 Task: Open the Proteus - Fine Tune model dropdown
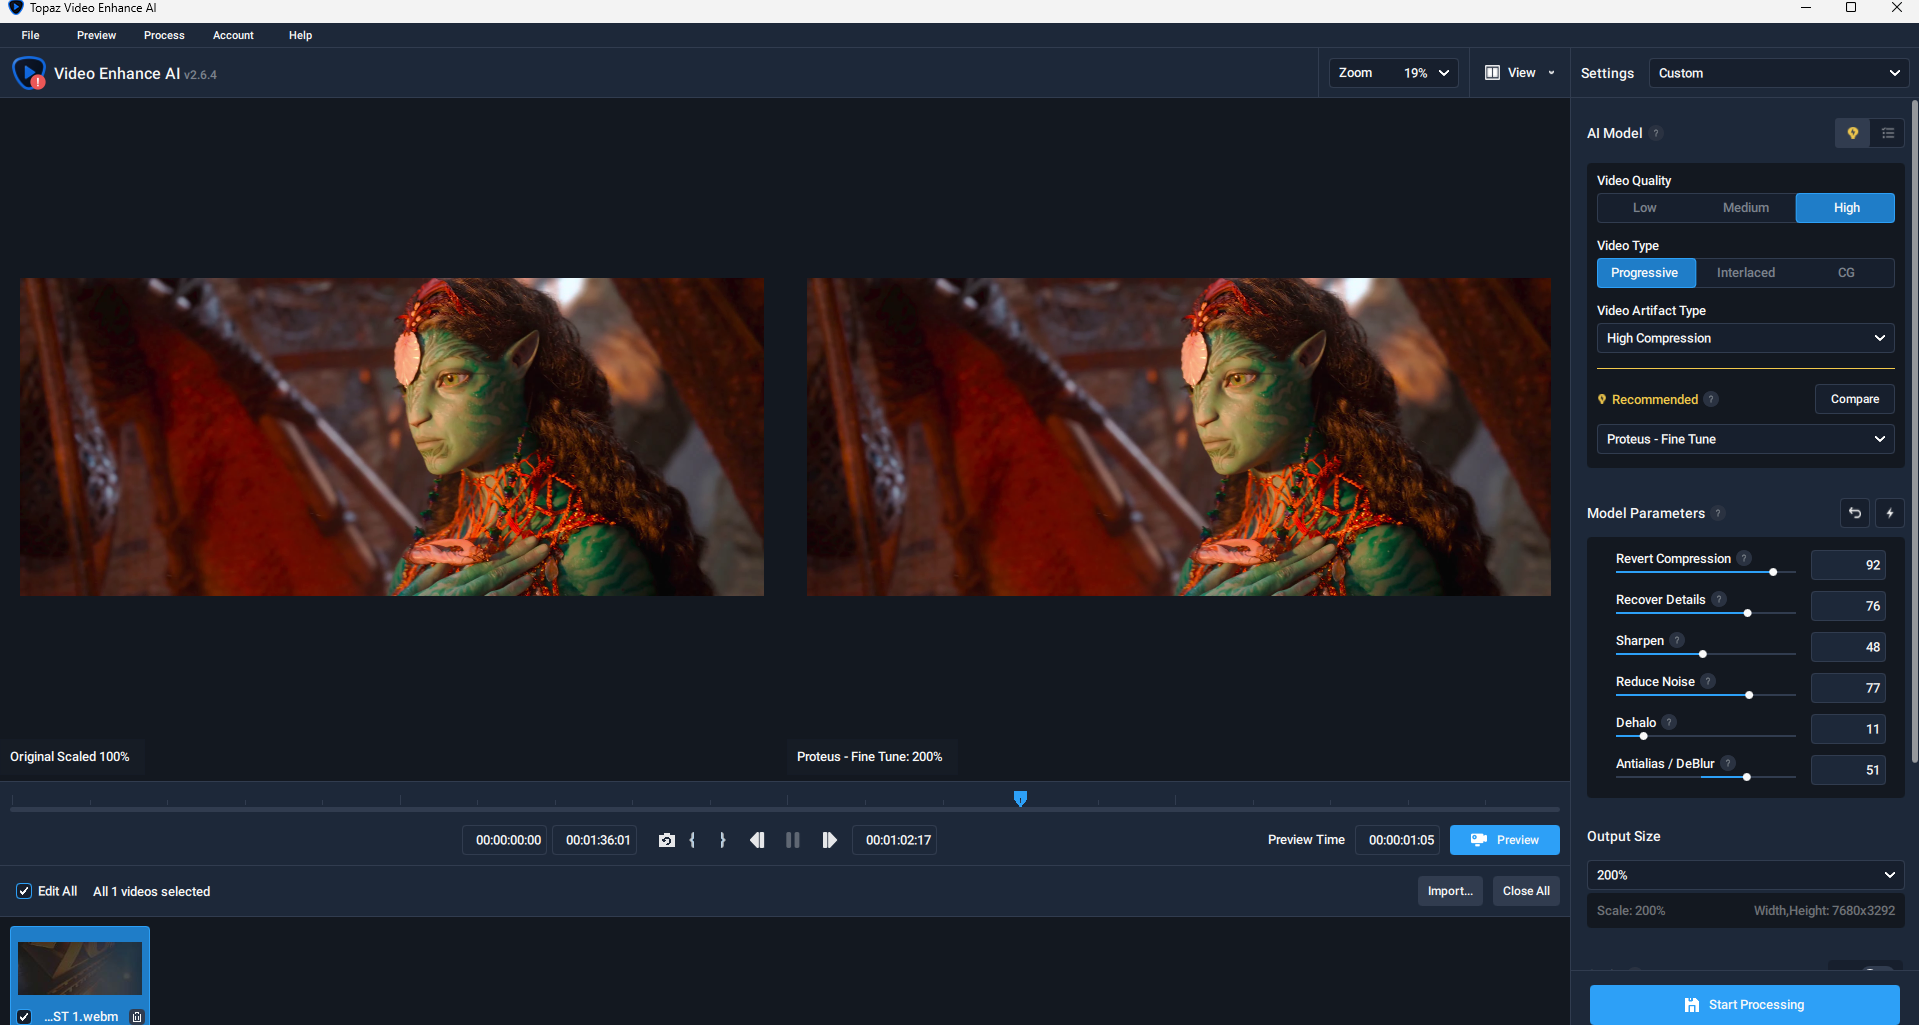[1745, 439]
